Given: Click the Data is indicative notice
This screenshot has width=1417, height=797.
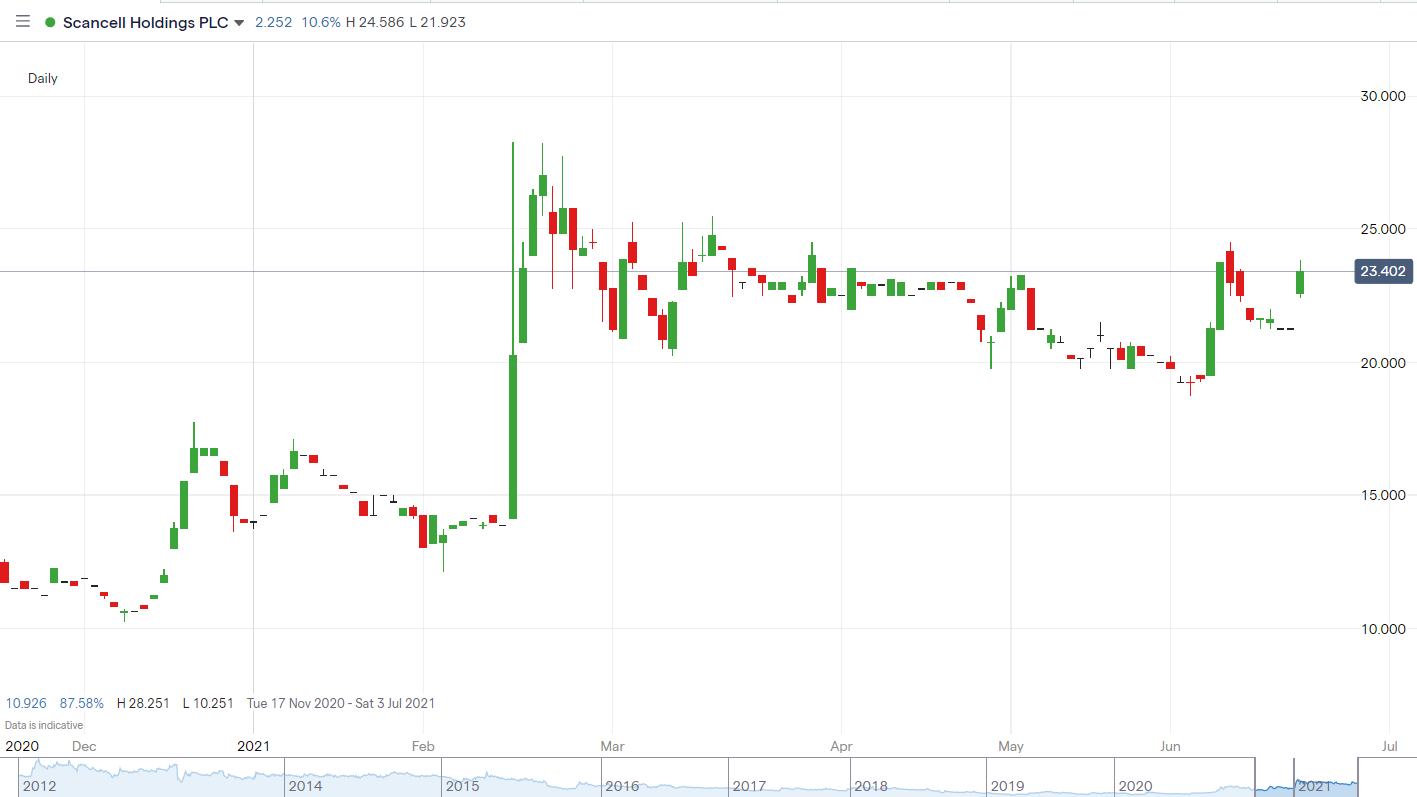Looking at the screenshot, I should (x=44, y=725).
